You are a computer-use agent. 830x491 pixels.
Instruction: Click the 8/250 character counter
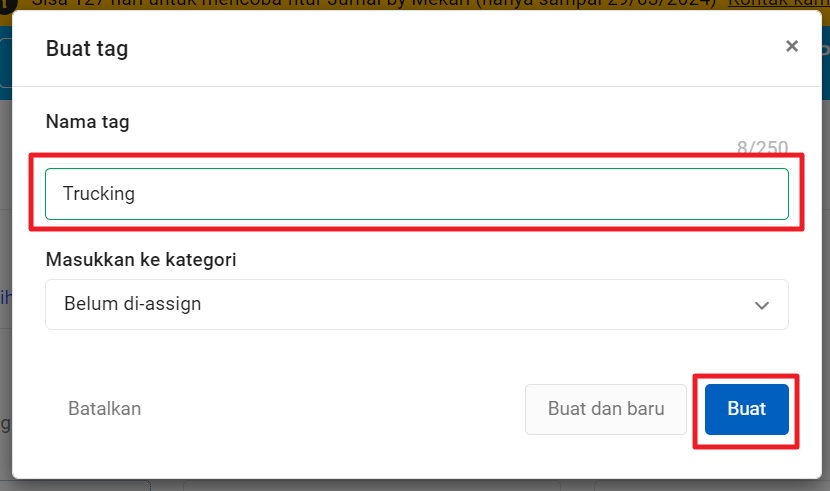tap(762, 148)
